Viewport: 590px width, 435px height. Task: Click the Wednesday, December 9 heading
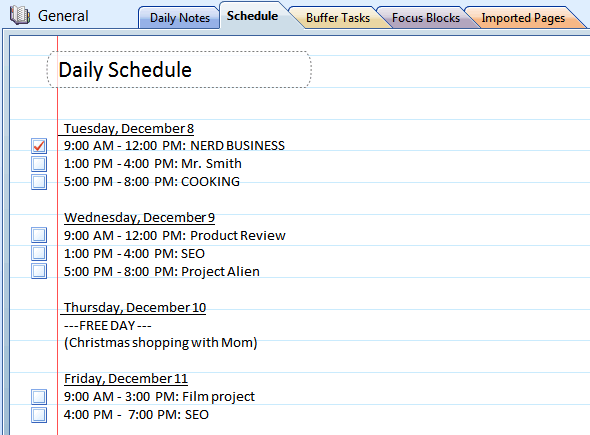click(x=139, y=218)
